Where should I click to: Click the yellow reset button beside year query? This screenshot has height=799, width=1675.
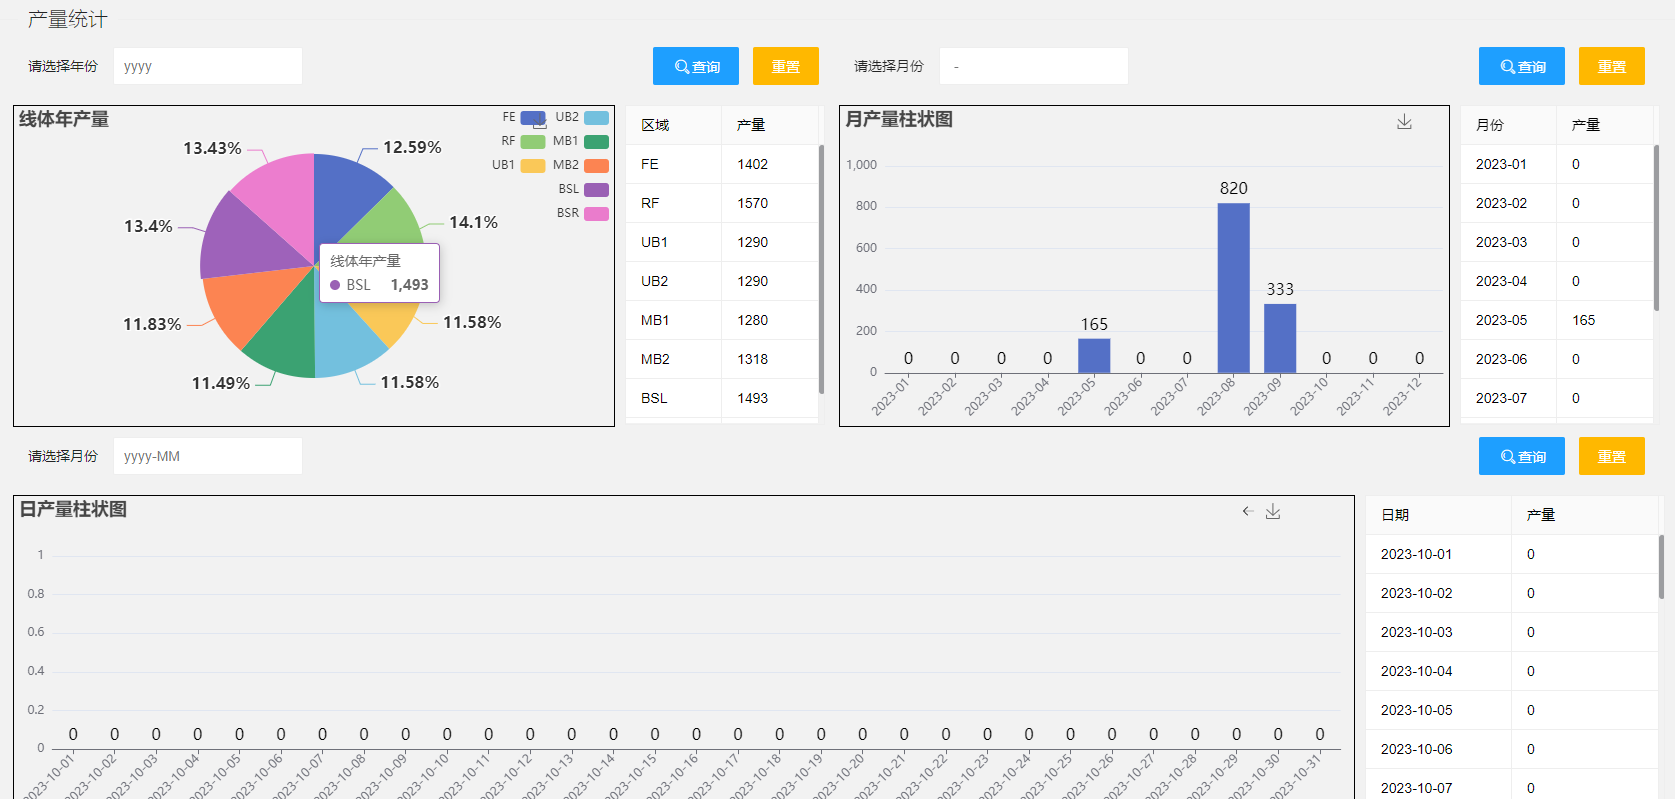786,66
